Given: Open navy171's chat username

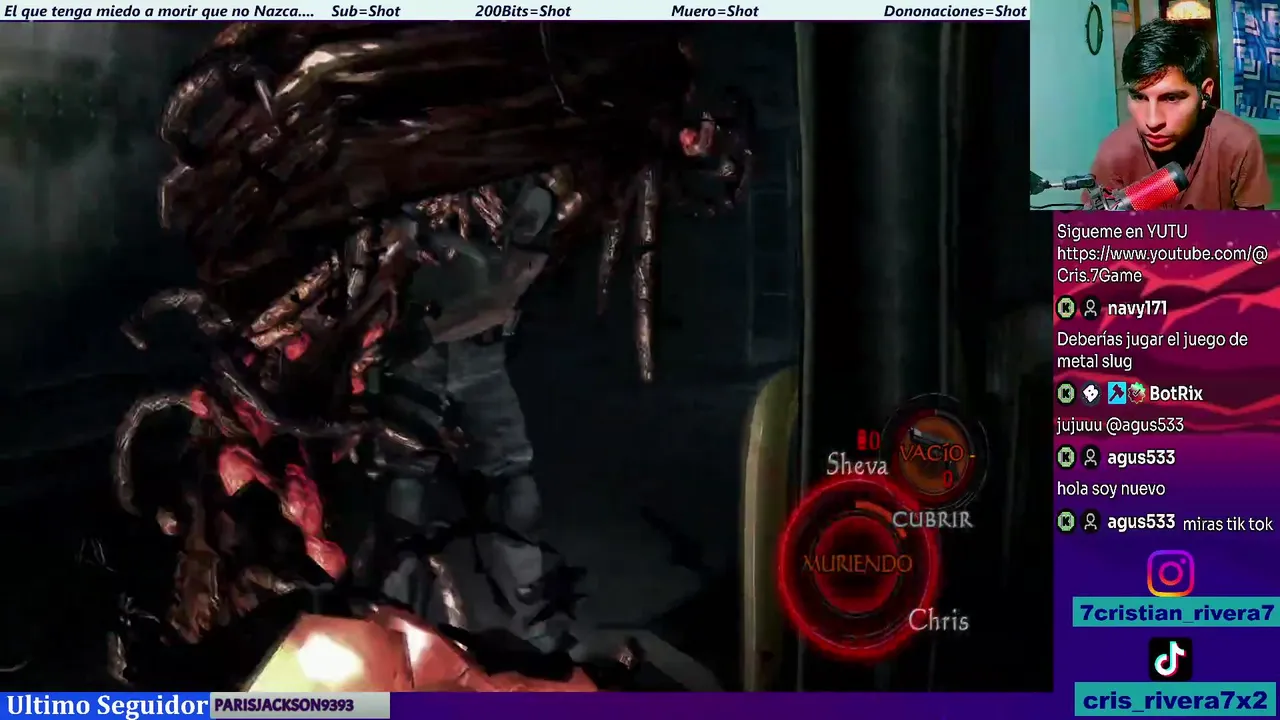Looking at the screenshot, I should tap(1137, 309).
